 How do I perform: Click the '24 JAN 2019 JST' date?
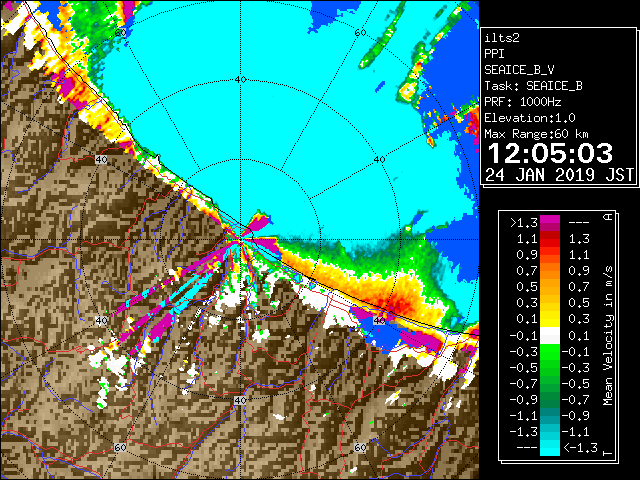[x=559, y=175]
